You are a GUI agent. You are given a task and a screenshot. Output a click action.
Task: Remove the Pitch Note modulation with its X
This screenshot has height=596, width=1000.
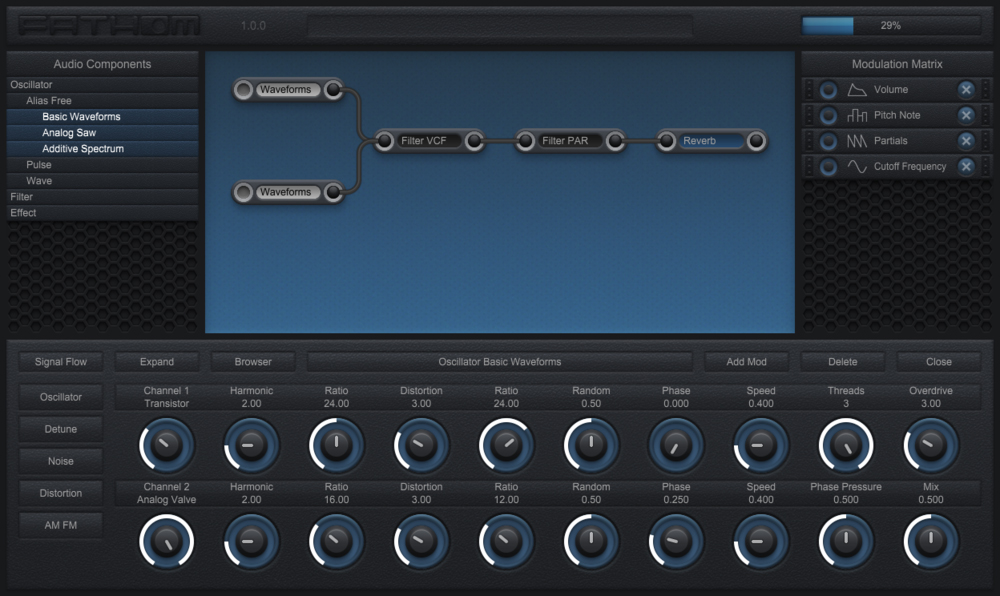966,115
